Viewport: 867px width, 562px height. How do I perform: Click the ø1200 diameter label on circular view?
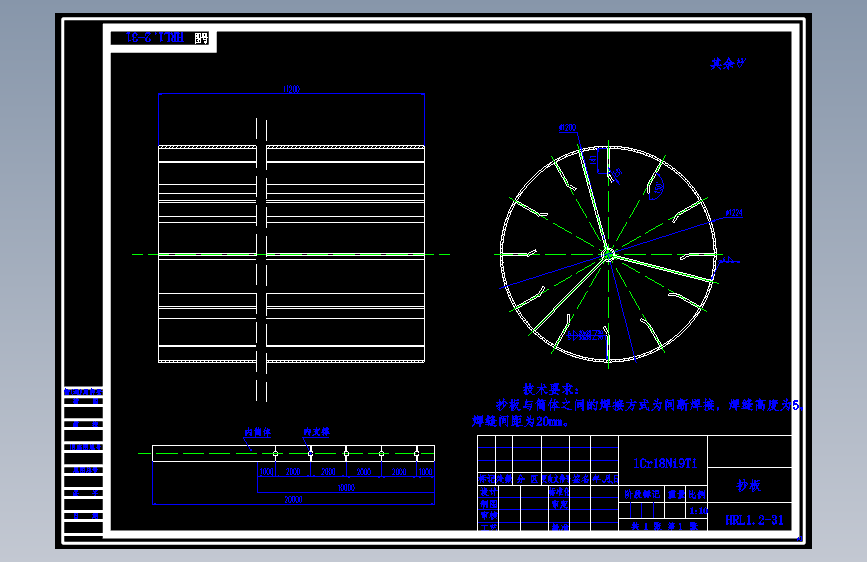pyautogui.click(x=567, y=128)
